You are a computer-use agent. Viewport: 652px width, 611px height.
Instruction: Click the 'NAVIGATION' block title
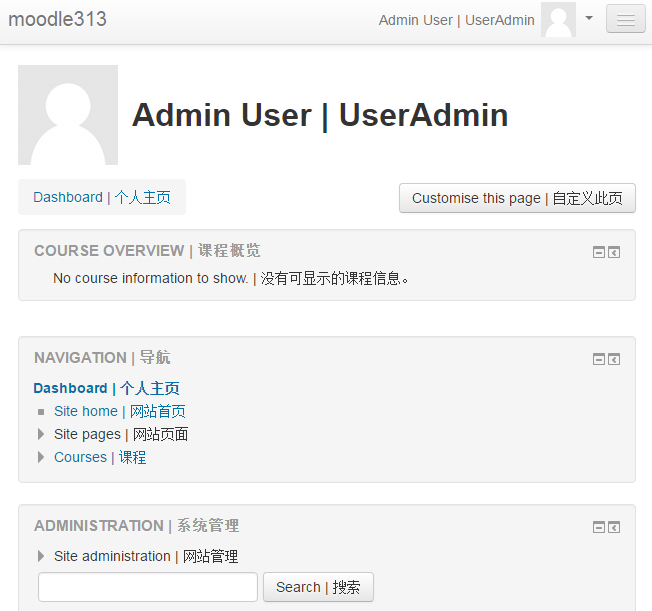(102, 358)
